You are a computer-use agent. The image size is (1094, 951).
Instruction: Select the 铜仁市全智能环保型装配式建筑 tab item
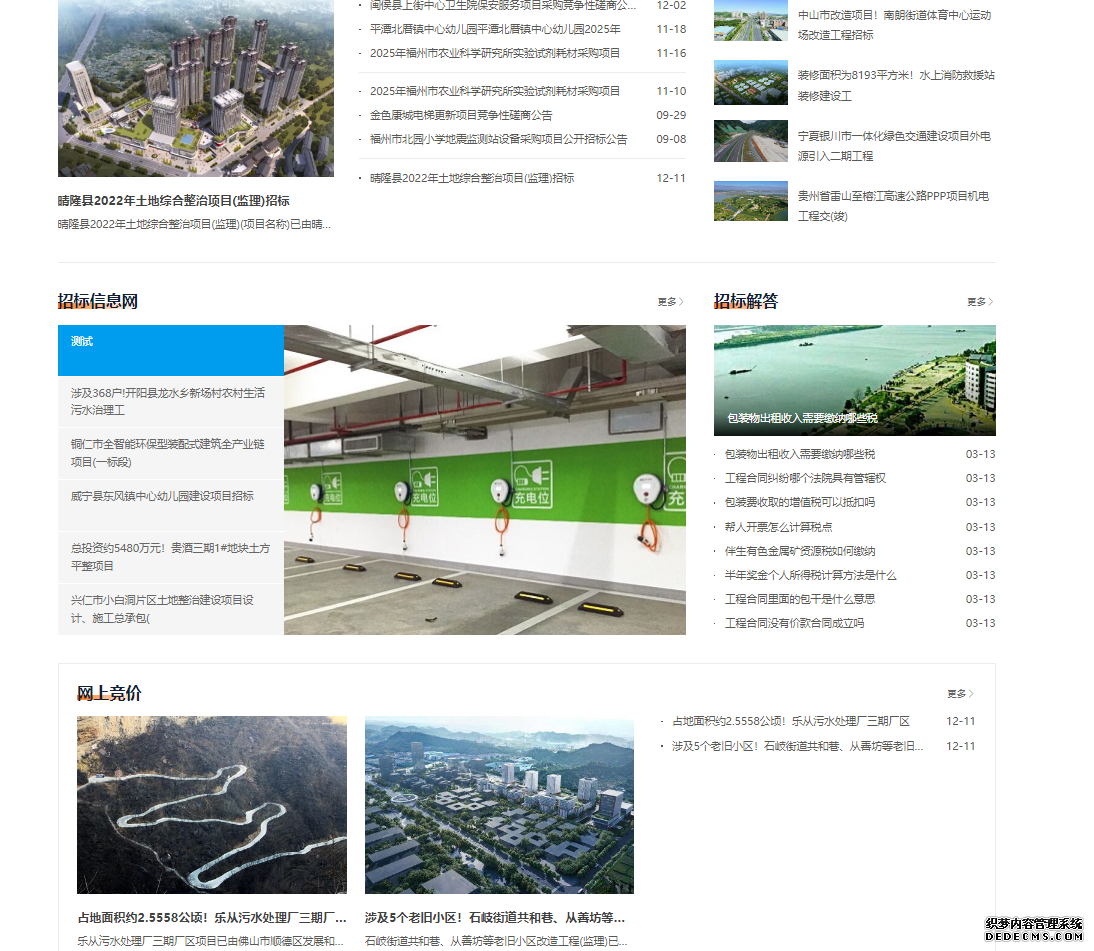click(168, 453)
